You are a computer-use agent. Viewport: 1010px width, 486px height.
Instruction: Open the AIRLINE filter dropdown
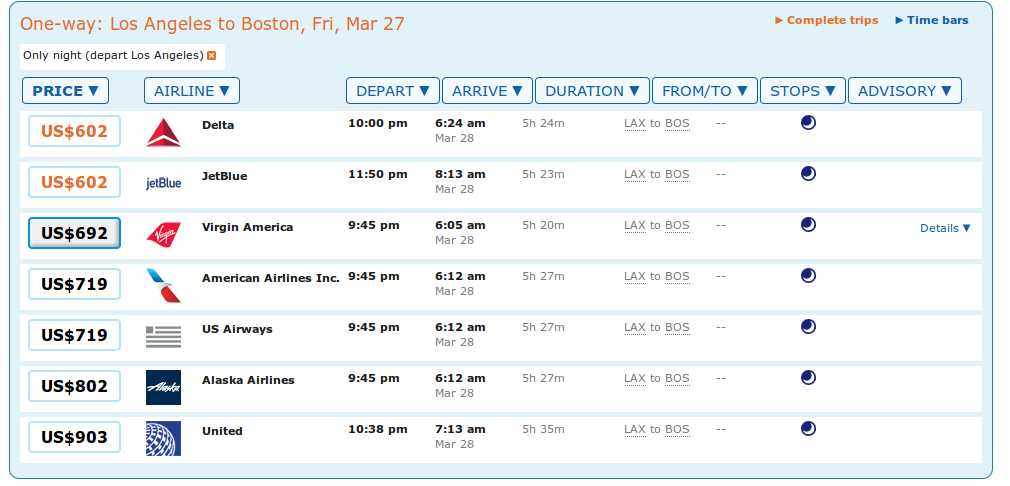point(192,91)
